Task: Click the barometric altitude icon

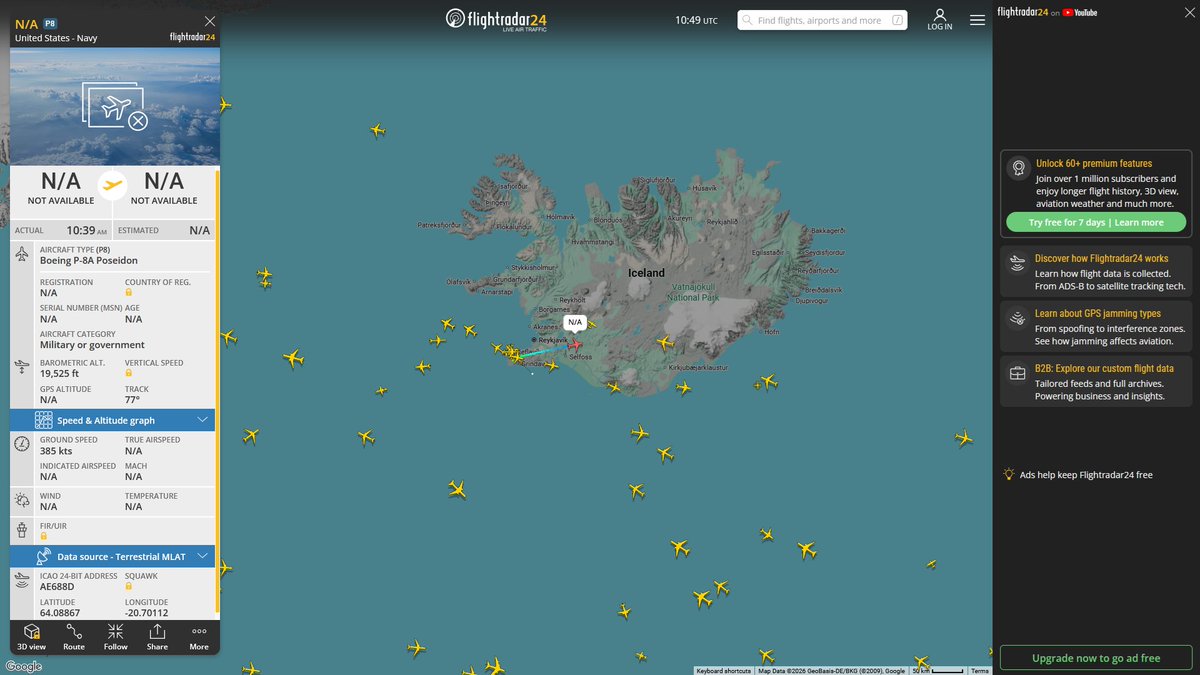Action: pyautogui.click(x=22, y=368)
